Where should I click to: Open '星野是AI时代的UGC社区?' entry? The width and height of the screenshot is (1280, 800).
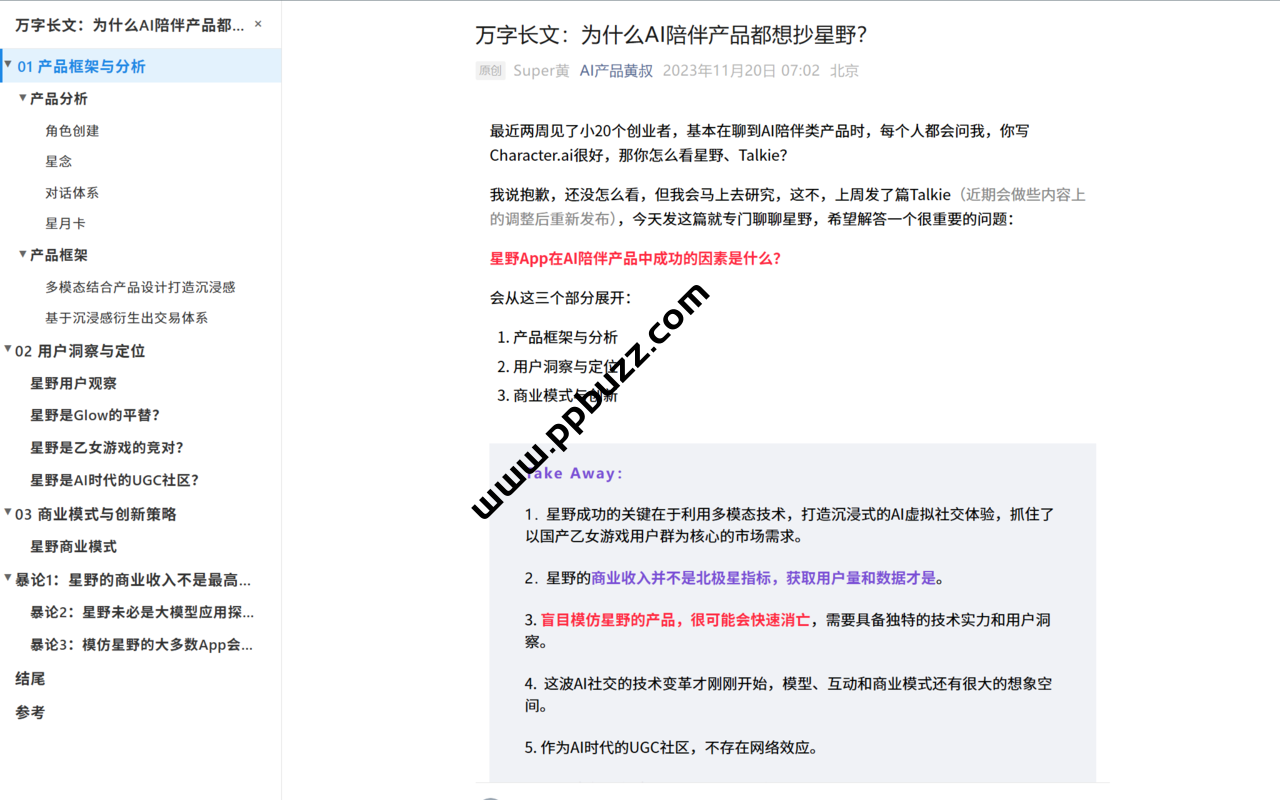coord(115,480)
